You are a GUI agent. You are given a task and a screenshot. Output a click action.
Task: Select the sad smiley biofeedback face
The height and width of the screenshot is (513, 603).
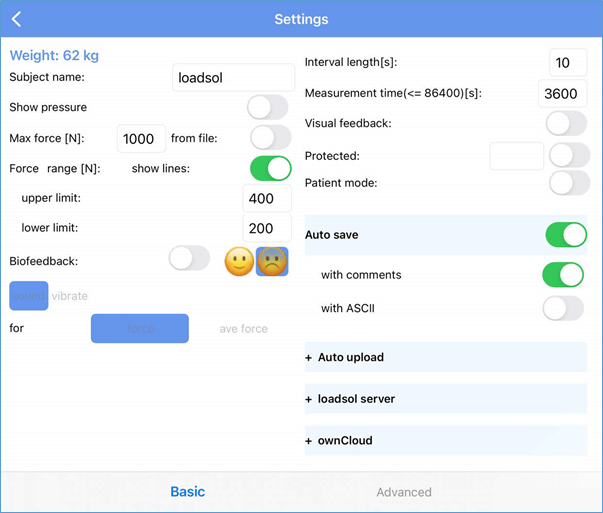click(x=272, y=261)
